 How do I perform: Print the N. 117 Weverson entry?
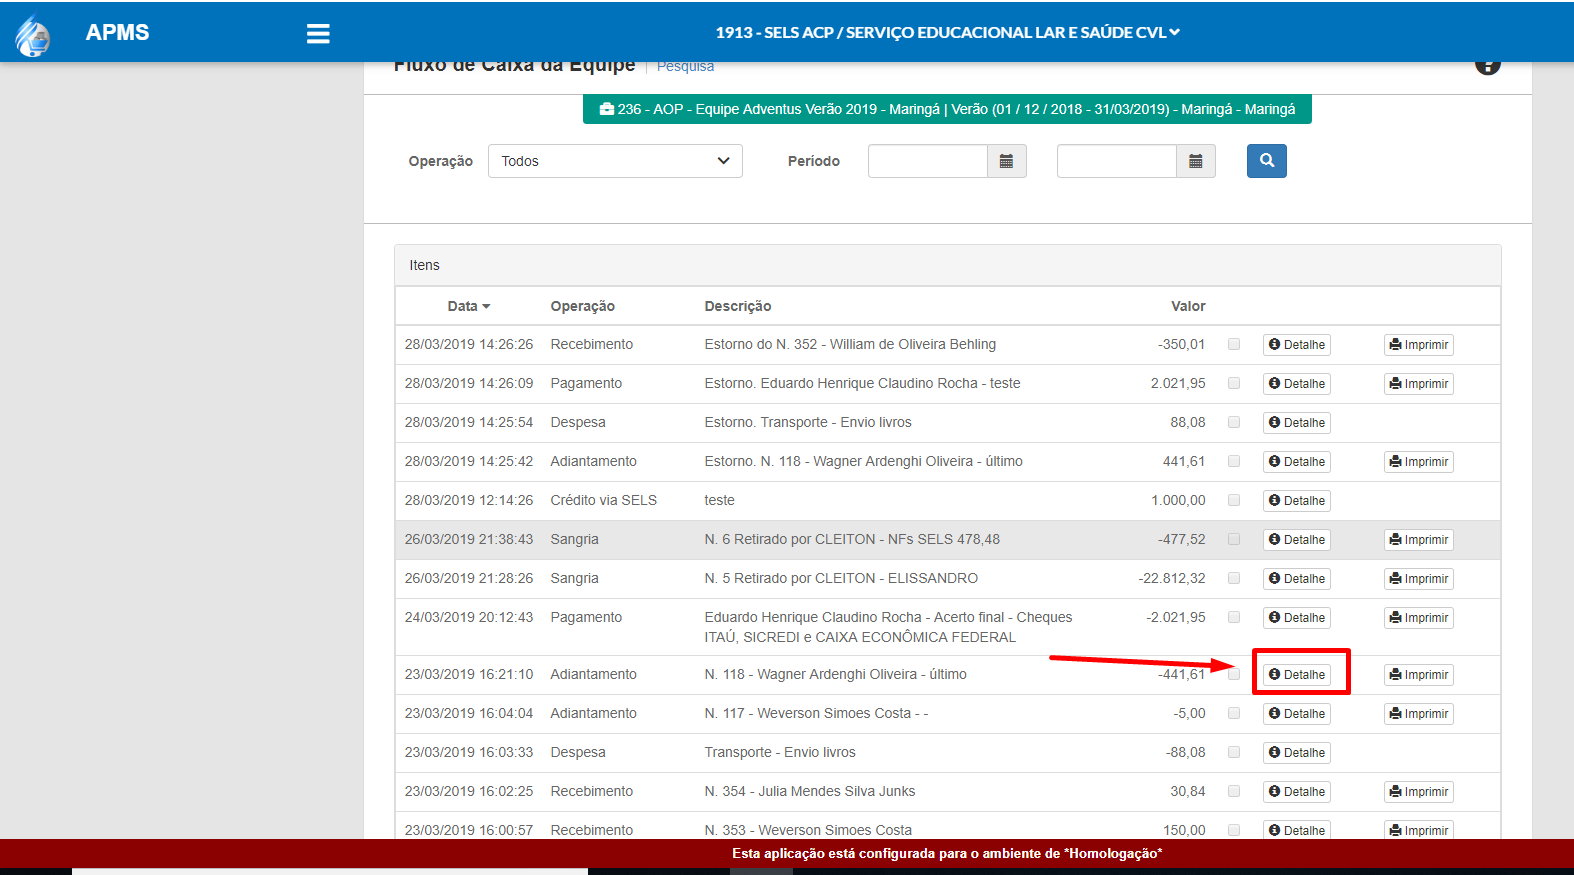click(1419, 714)
